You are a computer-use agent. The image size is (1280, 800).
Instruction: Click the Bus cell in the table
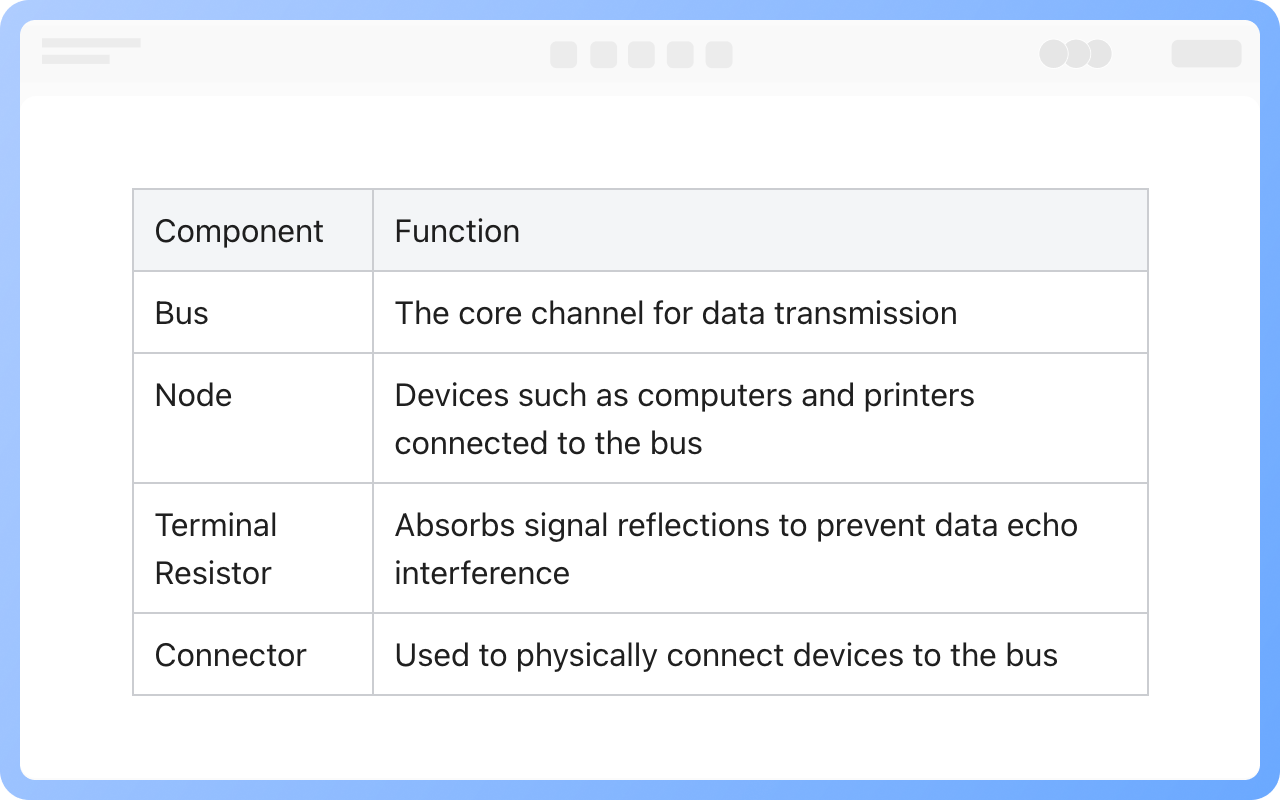pyautogui.click(x=182, y=313)
